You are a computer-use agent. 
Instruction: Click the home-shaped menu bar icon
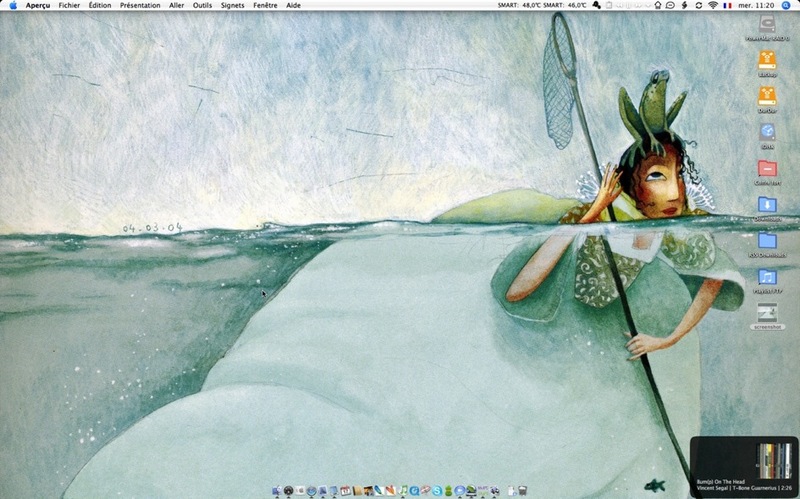coord(658,5)
